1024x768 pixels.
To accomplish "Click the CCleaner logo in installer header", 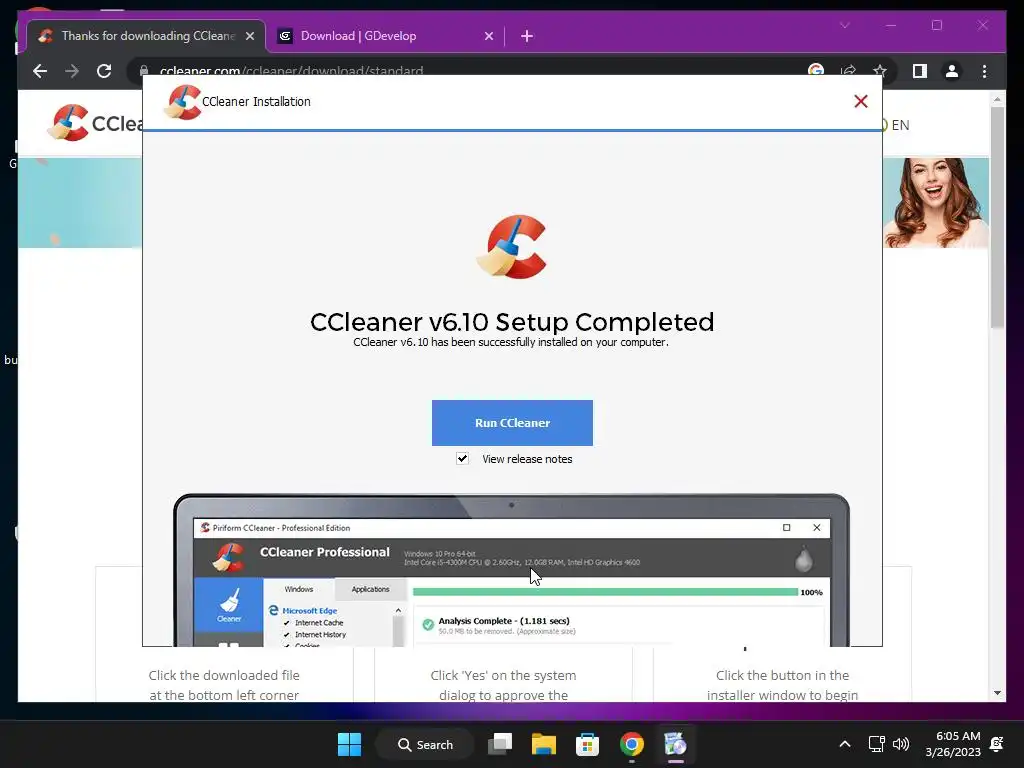I will coord(182,103).
